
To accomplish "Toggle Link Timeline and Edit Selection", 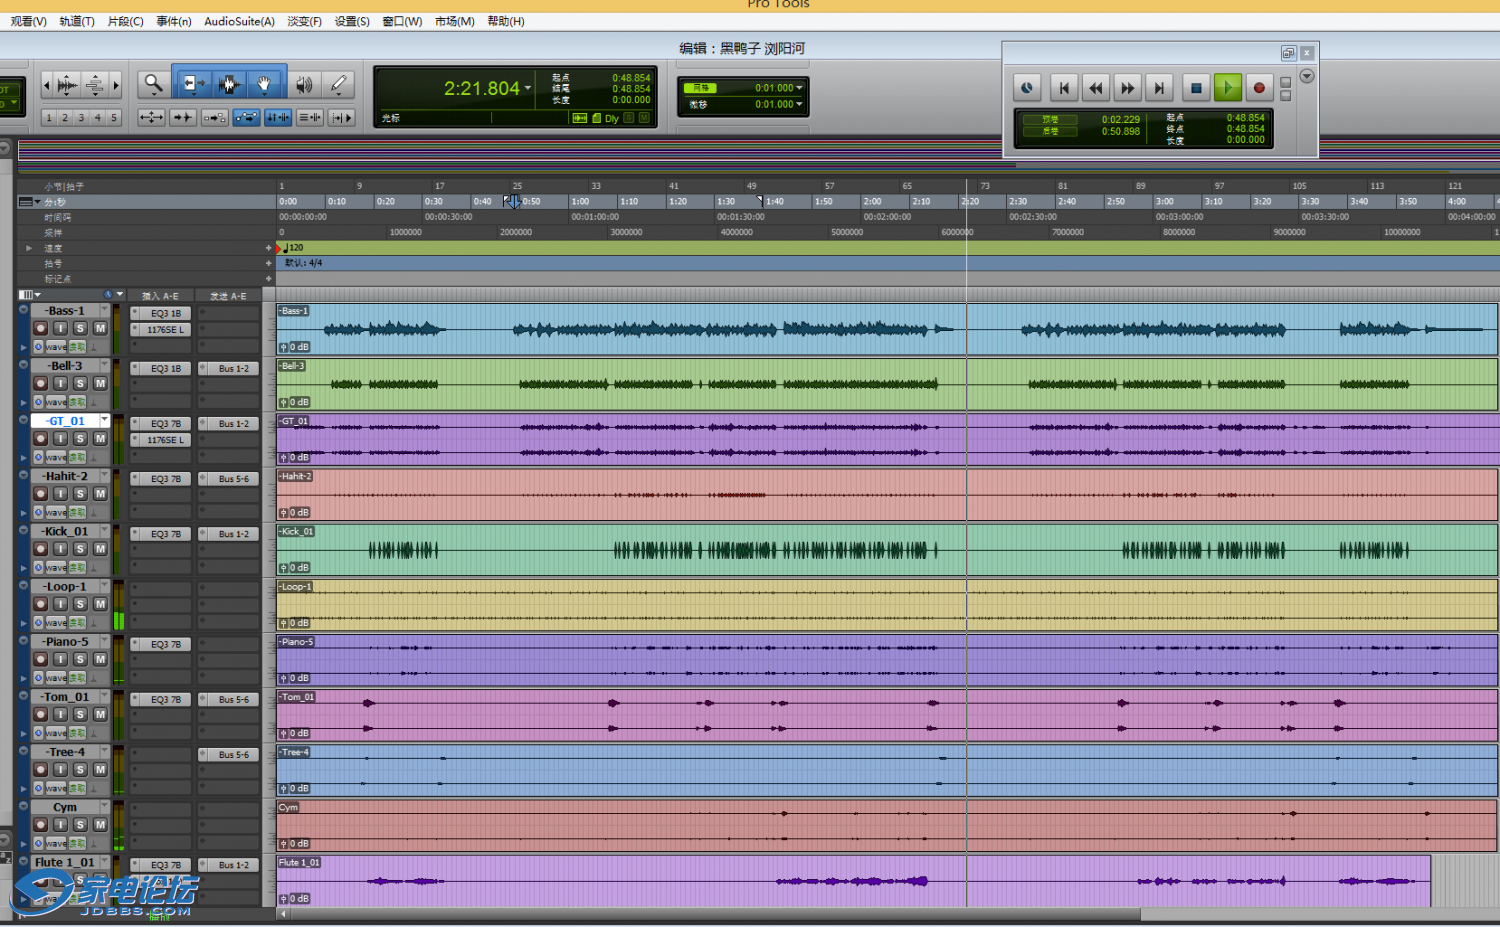I will tap(278, 118).
